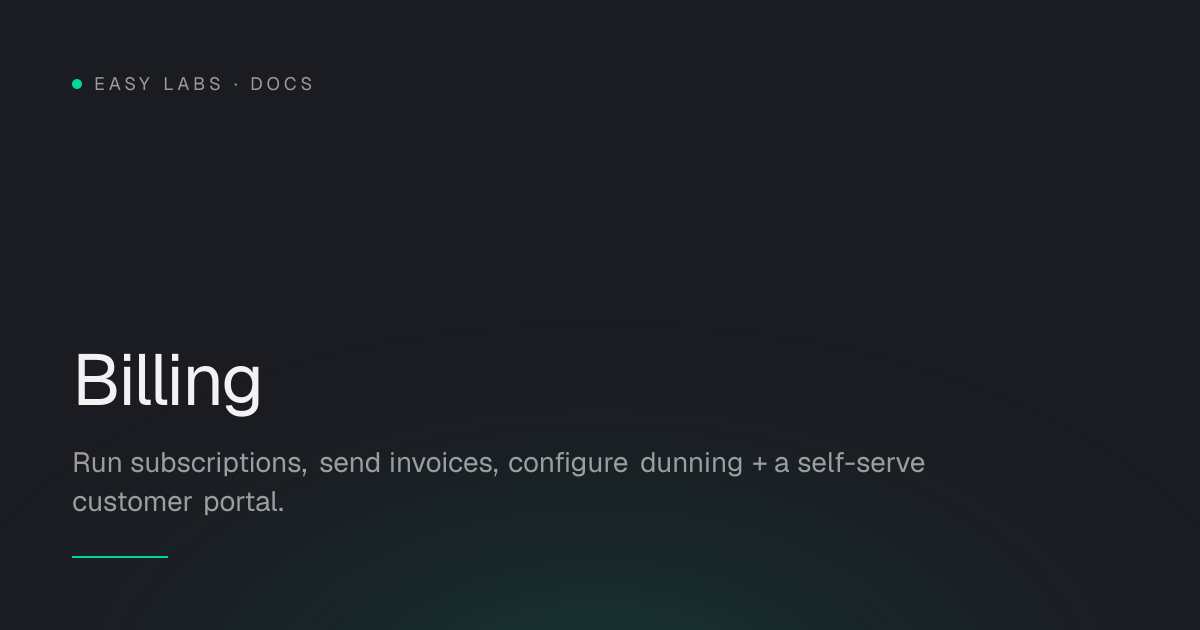The width and height of the screenshot is (1200, 630).
Task: Click the word LABS in the header
Action: coord(193,84)
